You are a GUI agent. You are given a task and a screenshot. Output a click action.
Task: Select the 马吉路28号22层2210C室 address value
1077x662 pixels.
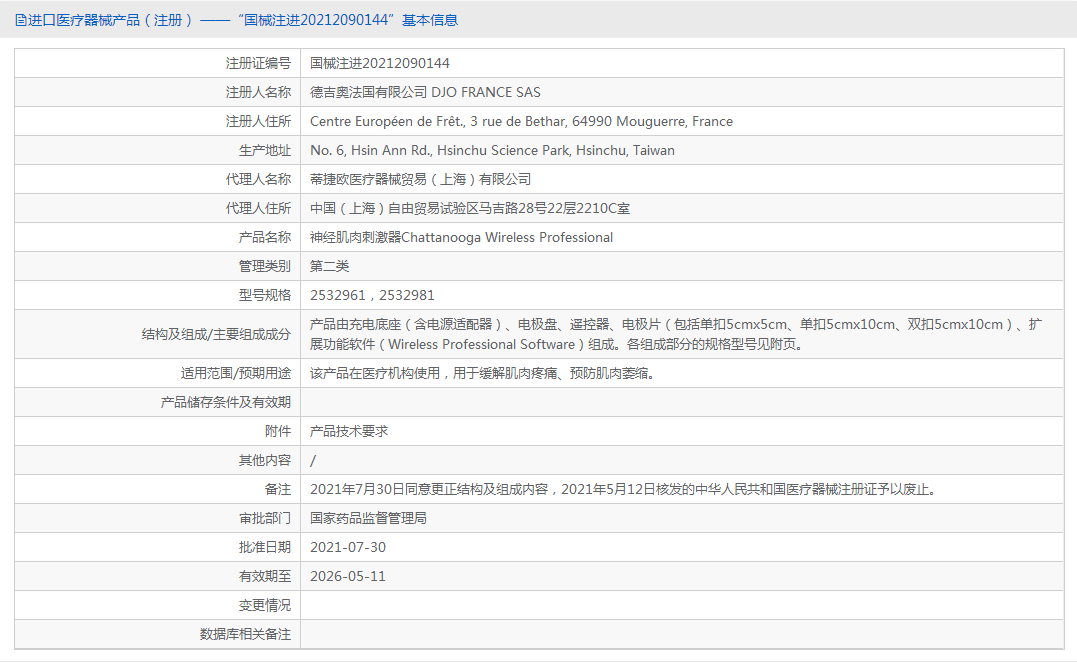click(470, 208)
